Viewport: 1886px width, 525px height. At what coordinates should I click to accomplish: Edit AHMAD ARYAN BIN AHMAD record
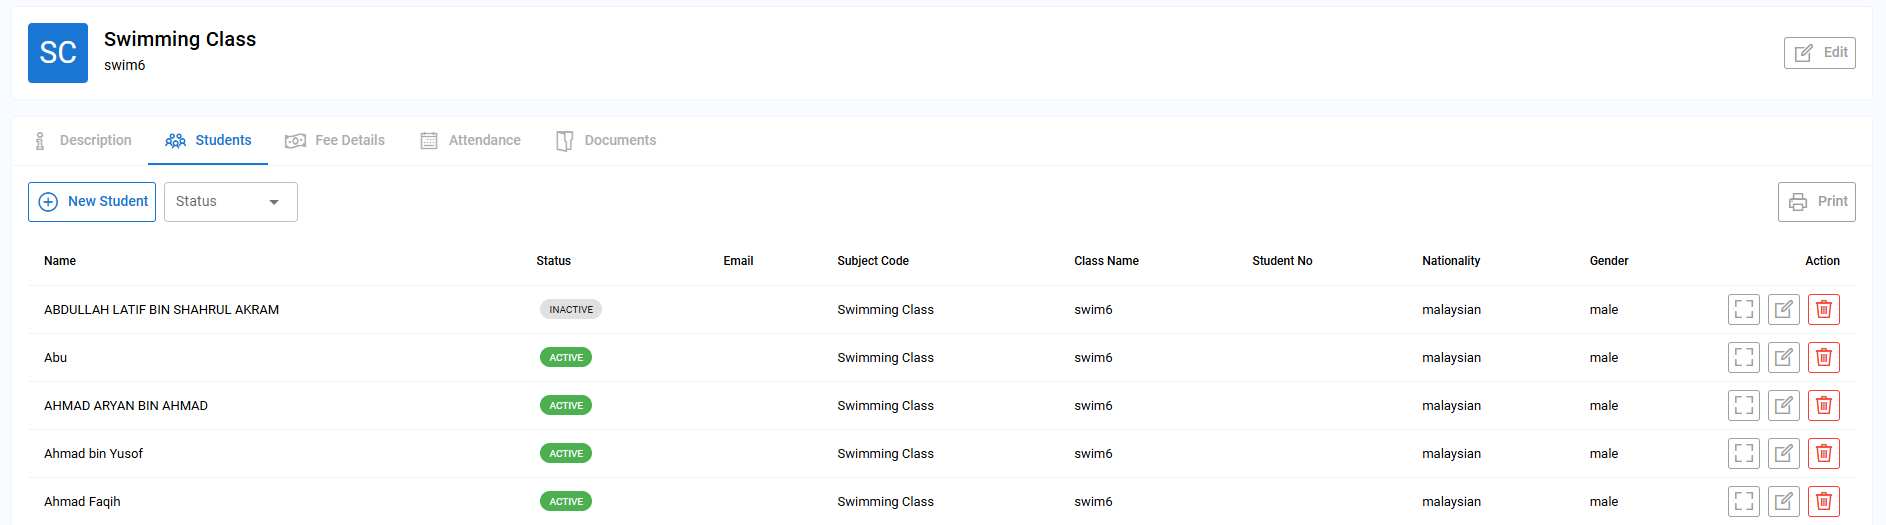1783,405
